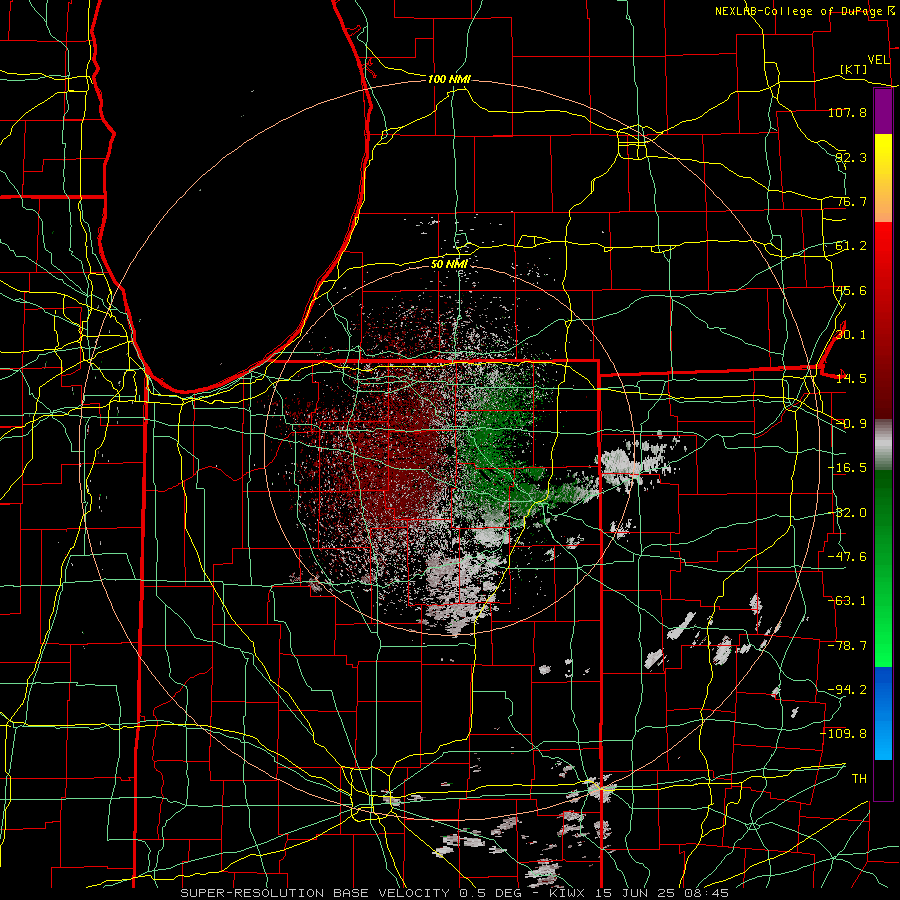Select the 107.8 scale value
The width and height of the screenshot is (900, 900).
pyautogui.click(x=847, y=112)
